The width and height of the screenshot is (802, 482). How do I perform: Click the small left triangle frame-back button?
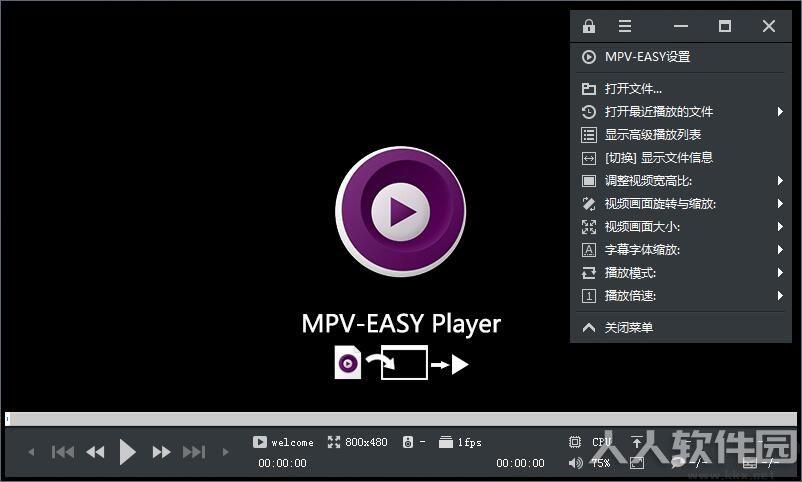pos(31,452)
